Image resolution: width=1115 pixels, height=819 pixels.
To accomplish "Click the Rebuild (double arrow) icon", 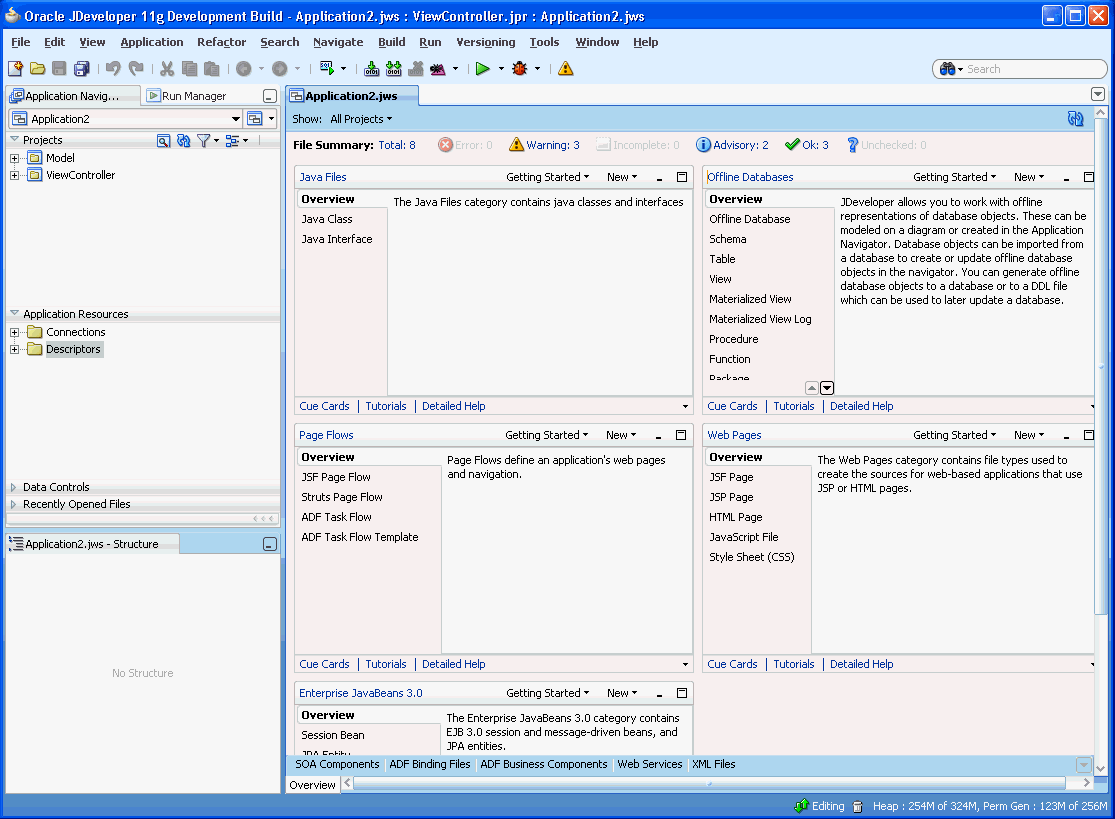I will (394, 69).
